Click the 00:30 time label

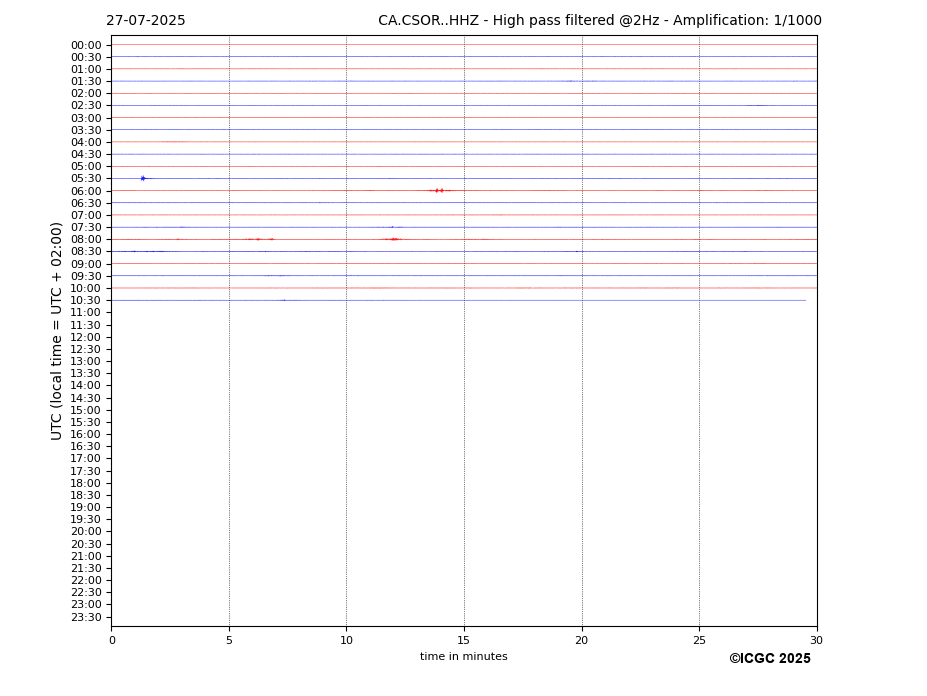point(86,57)
